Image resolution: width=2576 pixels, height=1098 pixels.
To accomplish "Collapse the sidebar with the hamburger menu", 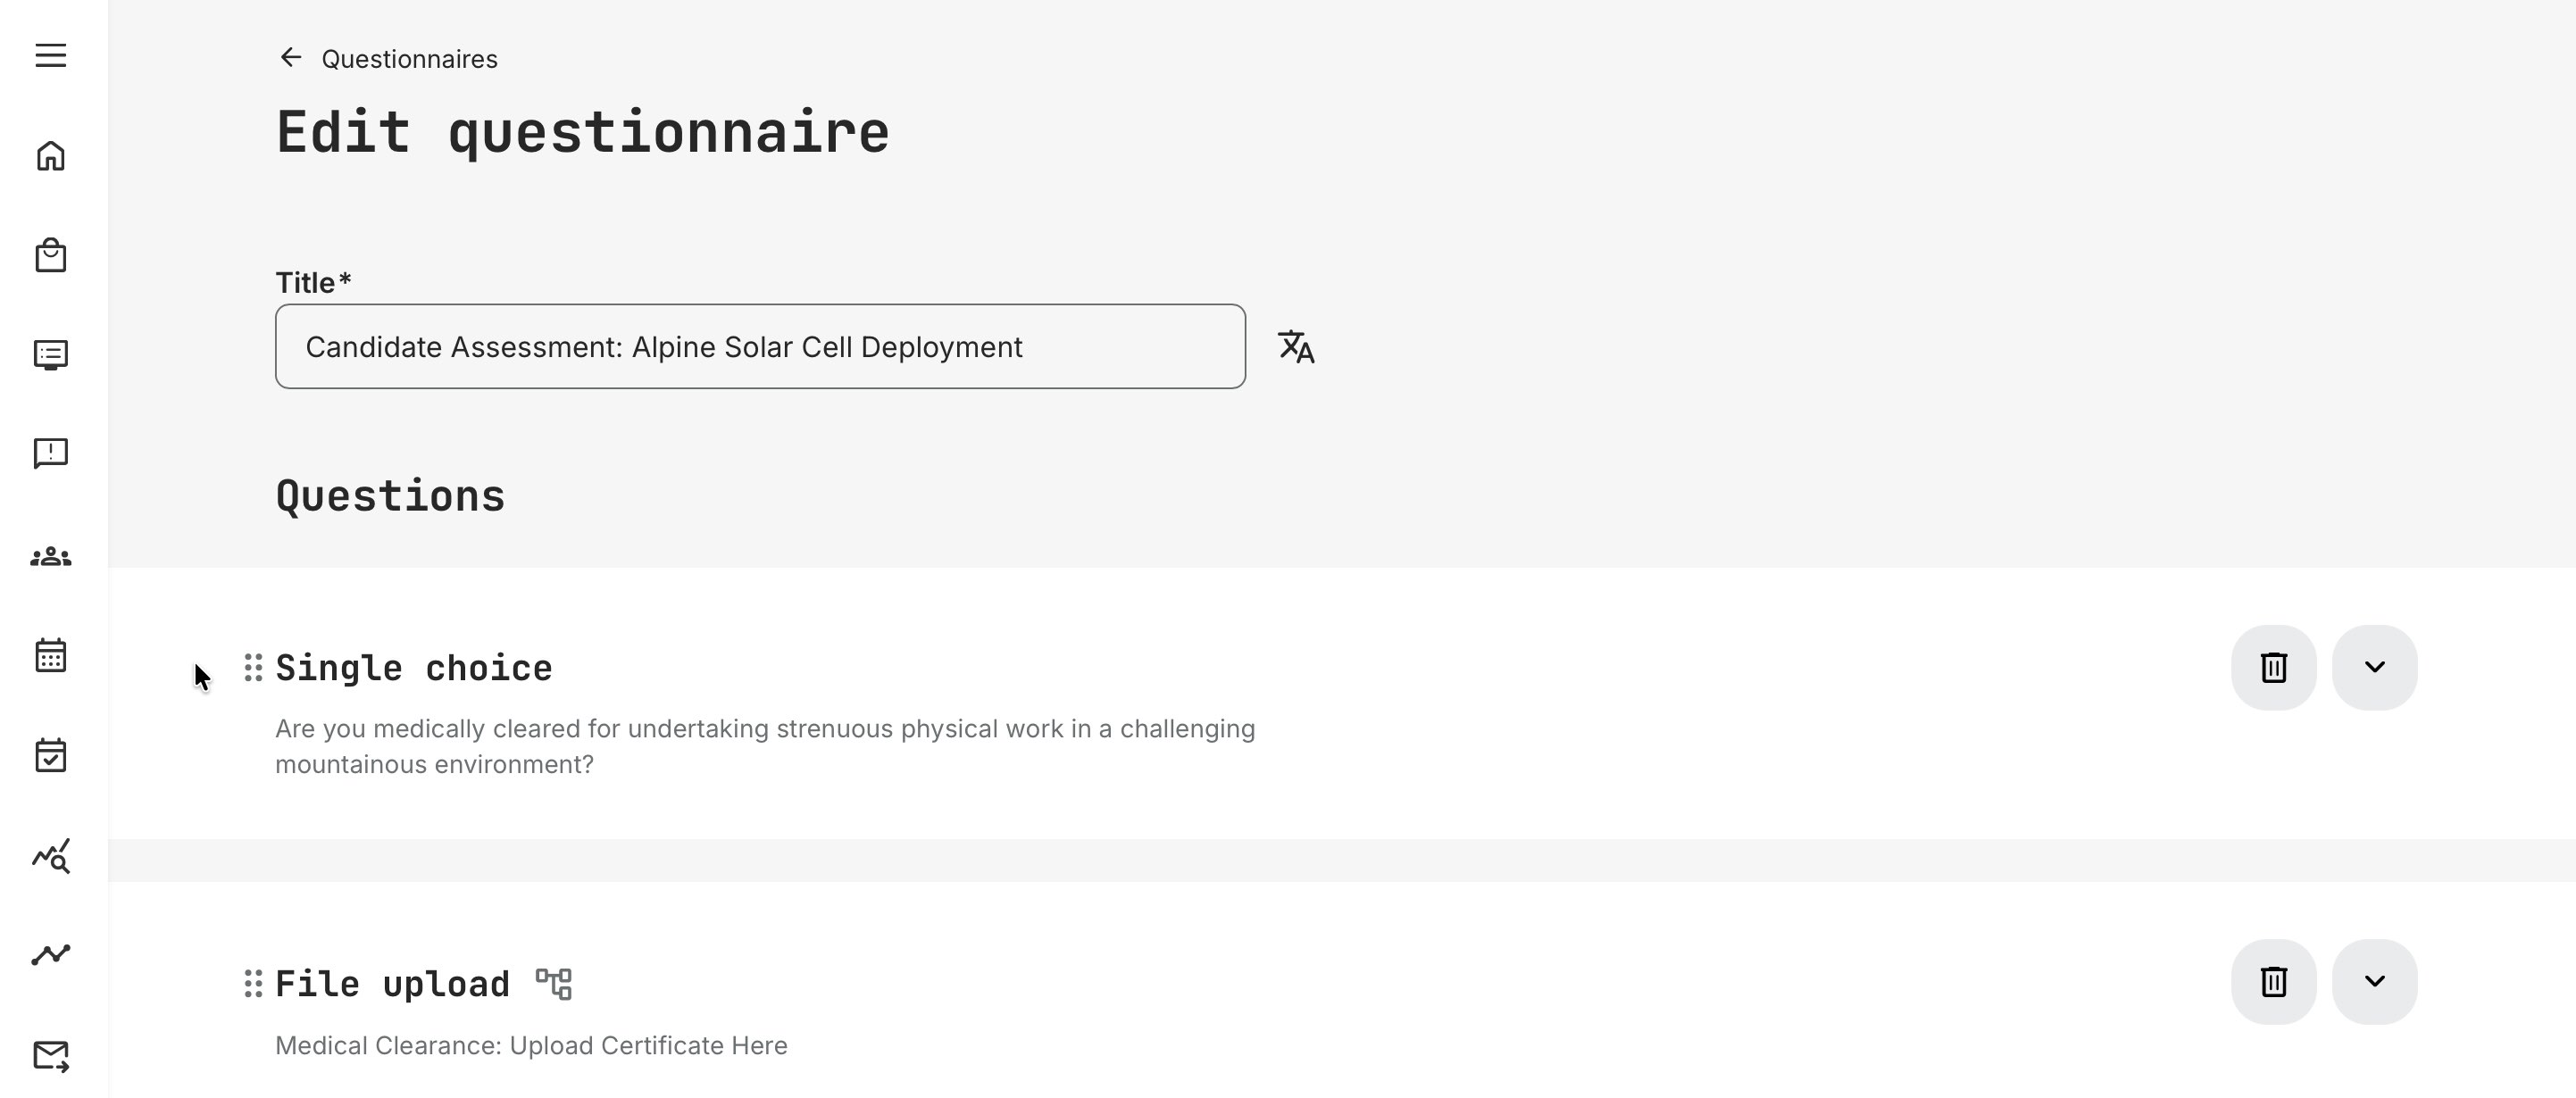I will click(x=50, y=55).
